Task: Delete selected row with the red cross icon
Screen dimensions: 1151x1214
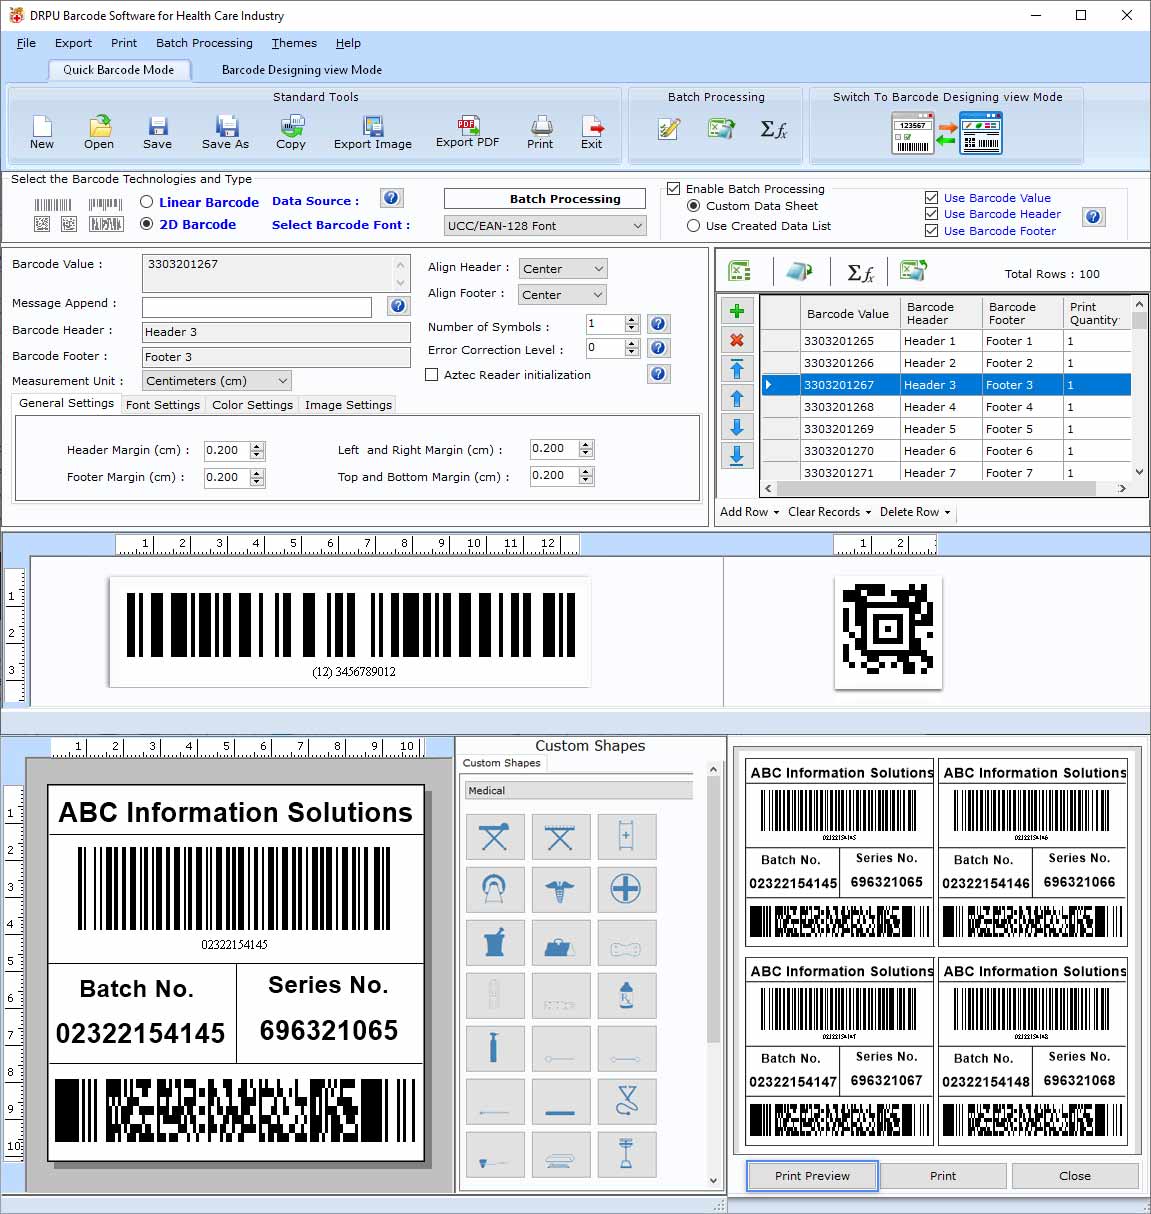Action: click(737, 340)
